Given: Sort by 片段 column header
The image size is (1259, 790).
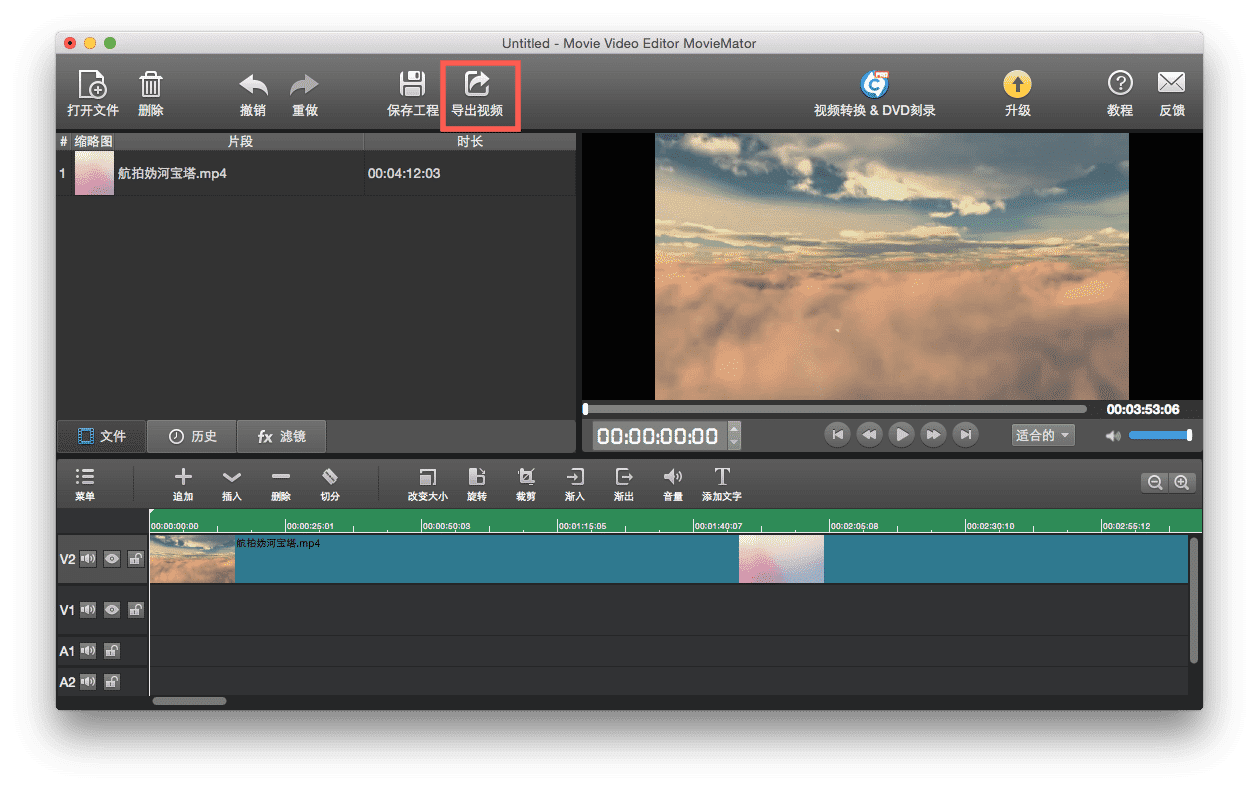Looking at the screenshot, I should tap(240, 142).
